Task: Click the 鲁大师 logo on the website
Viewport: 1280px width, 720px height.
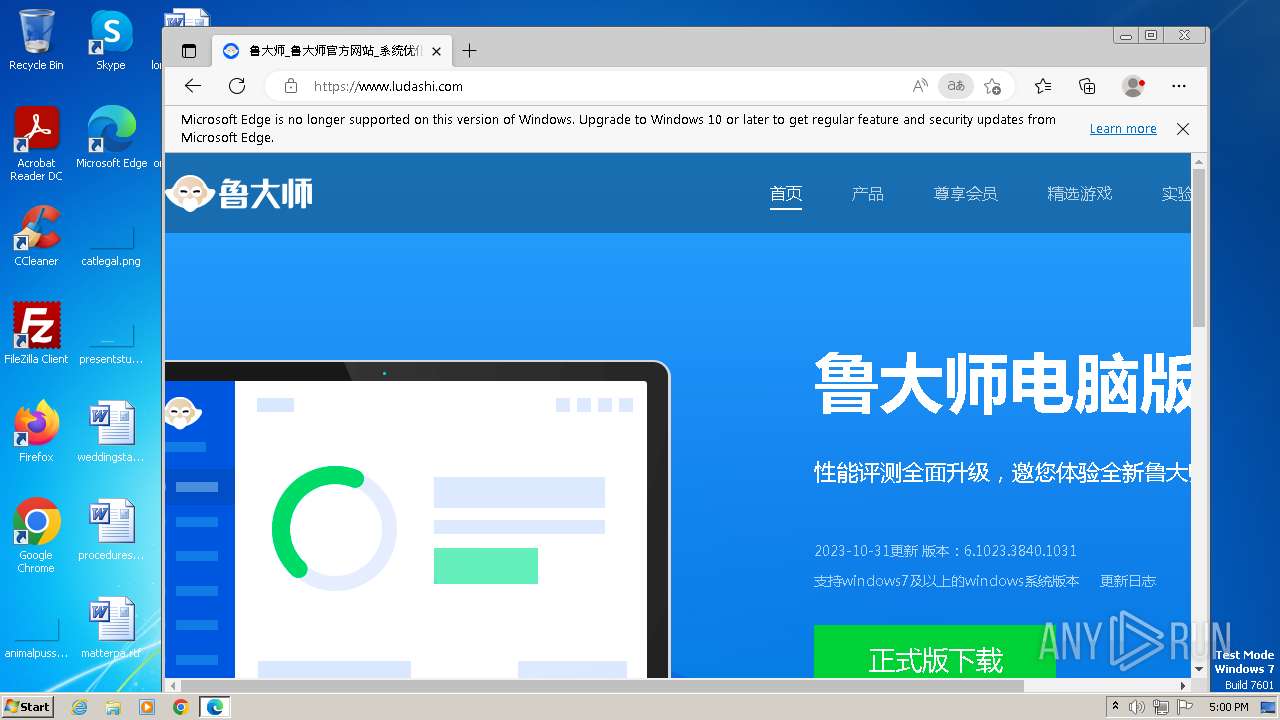Action: point(240,193)
